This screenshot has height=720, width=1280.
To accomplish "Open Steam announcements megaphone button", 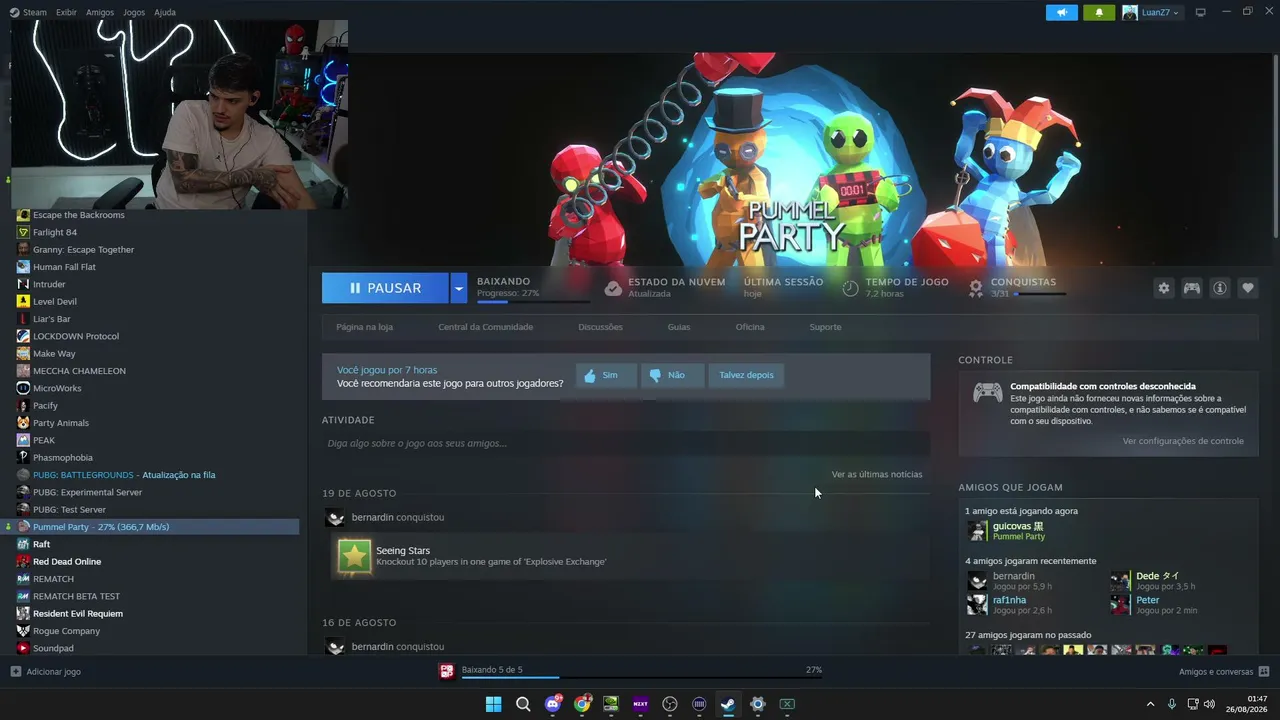I will 1062,12.
